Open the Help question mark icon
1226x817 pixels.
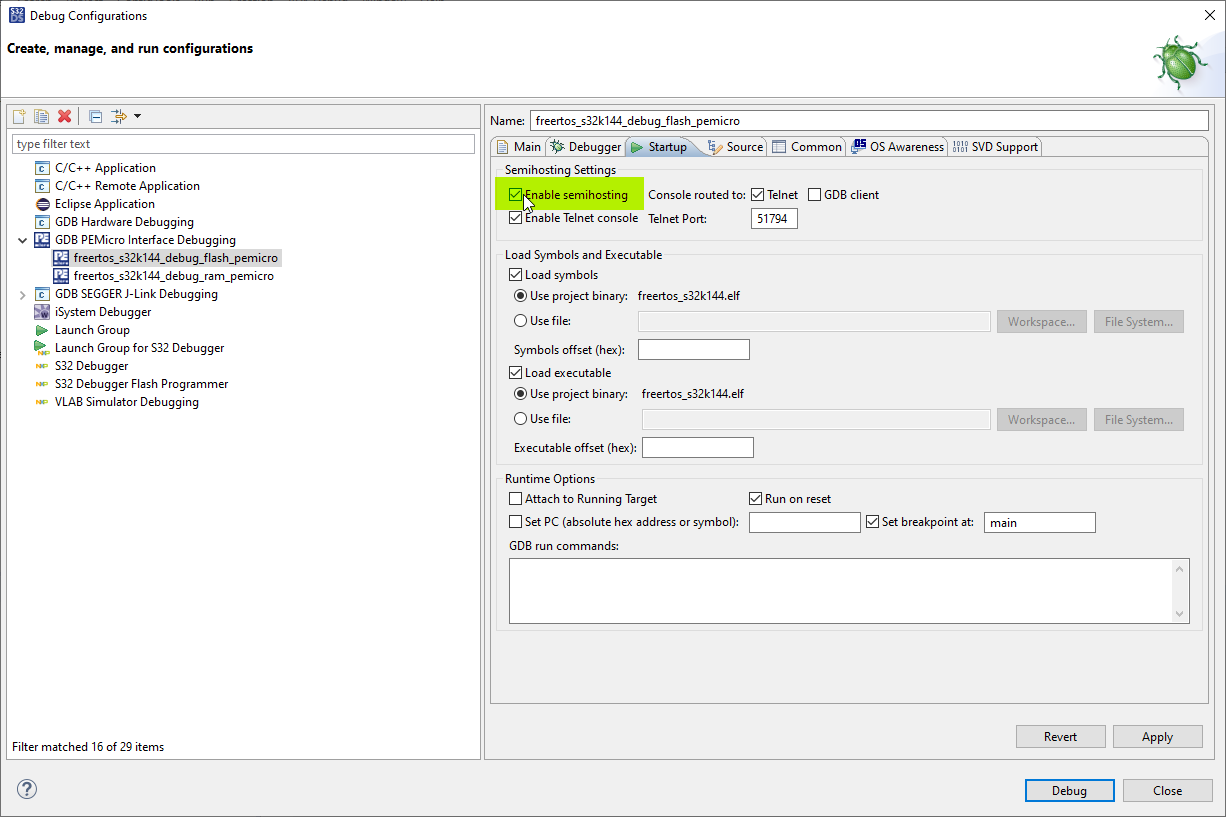point(26,789)
